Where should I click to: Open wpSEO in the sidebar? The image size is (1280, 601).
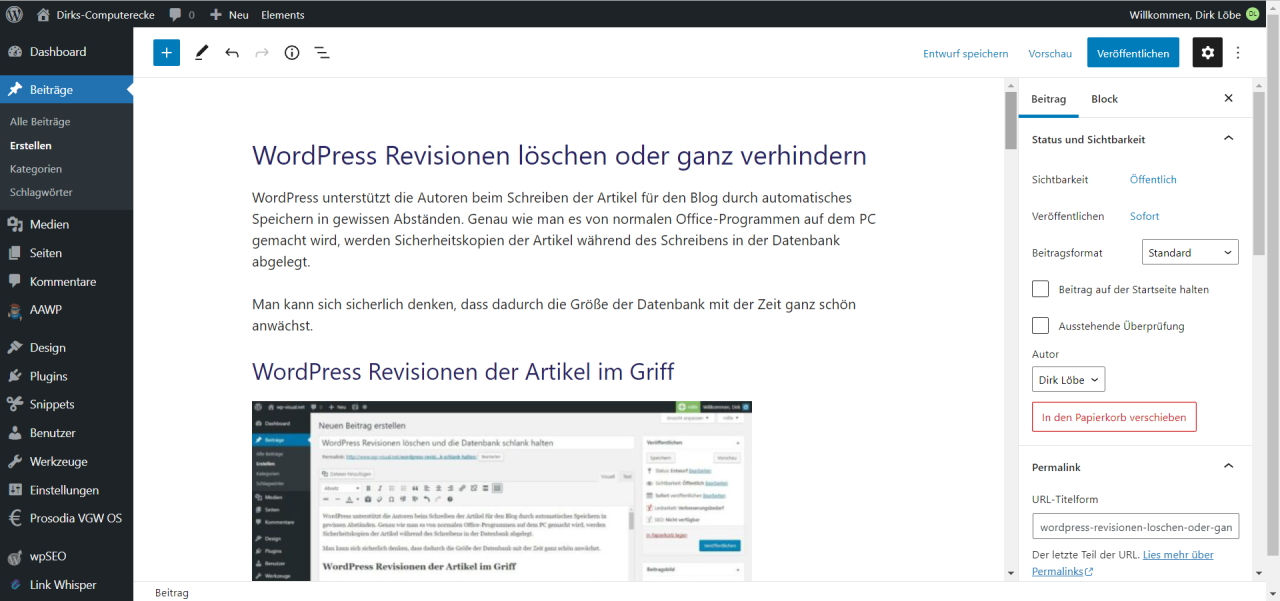pos(66,557)
